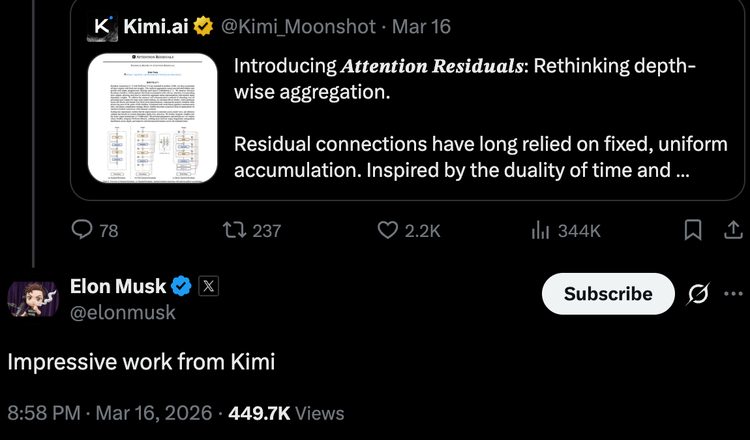Subscribe to Elon Musk

(x=608, y=294)
